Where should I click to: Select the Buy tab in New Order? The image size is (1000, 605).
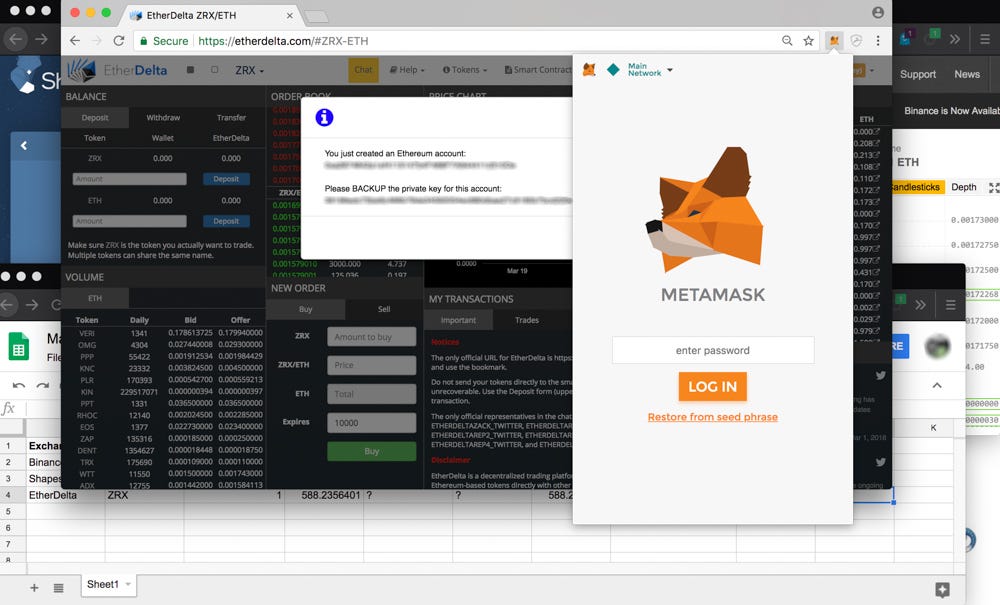pos(305,309)
